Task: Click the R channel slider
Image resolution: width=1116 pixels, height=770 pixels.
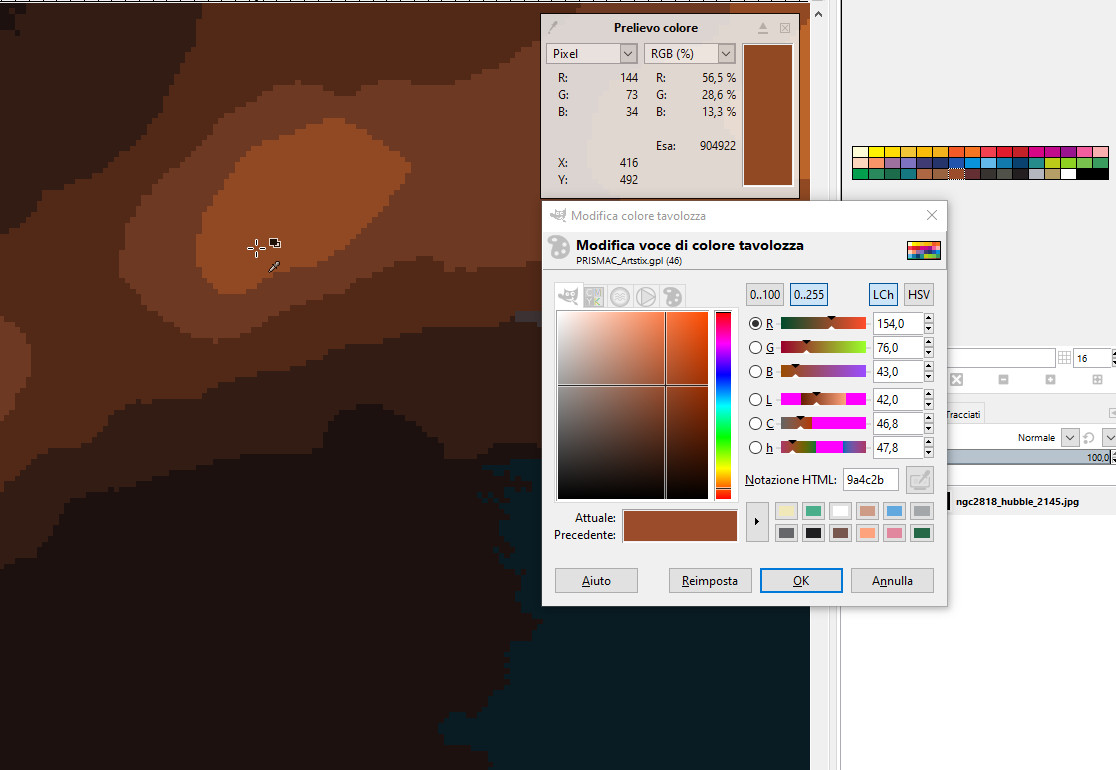Action: pos(823,324)
